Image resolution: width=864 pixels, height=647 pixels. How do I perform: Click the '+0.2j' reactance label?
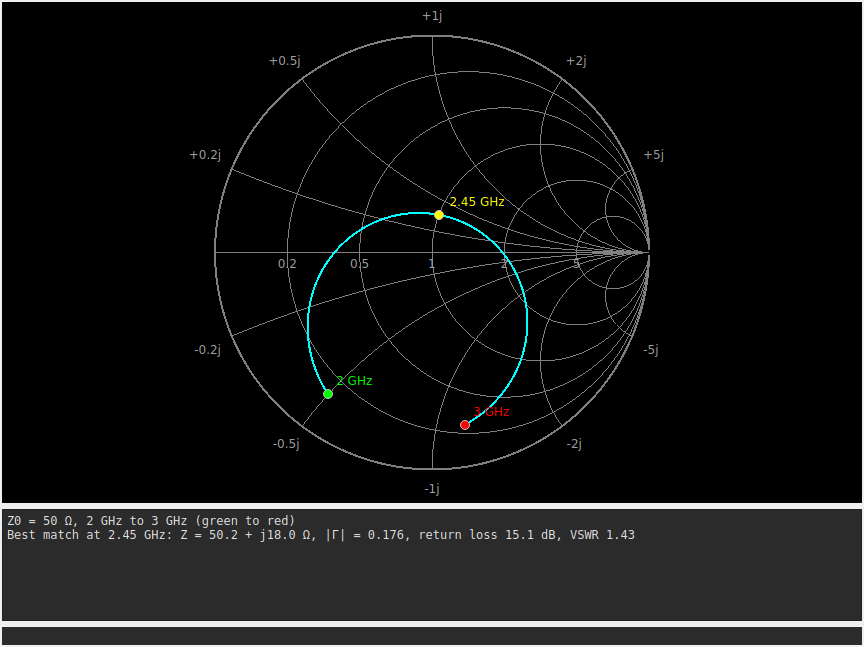pos(205,155)
